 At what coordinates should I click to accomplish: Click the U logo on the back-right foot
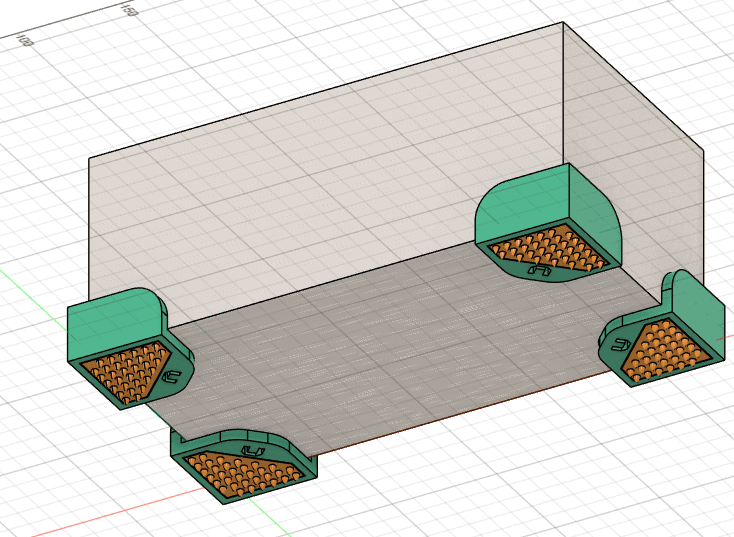click(x=539, y=269)
